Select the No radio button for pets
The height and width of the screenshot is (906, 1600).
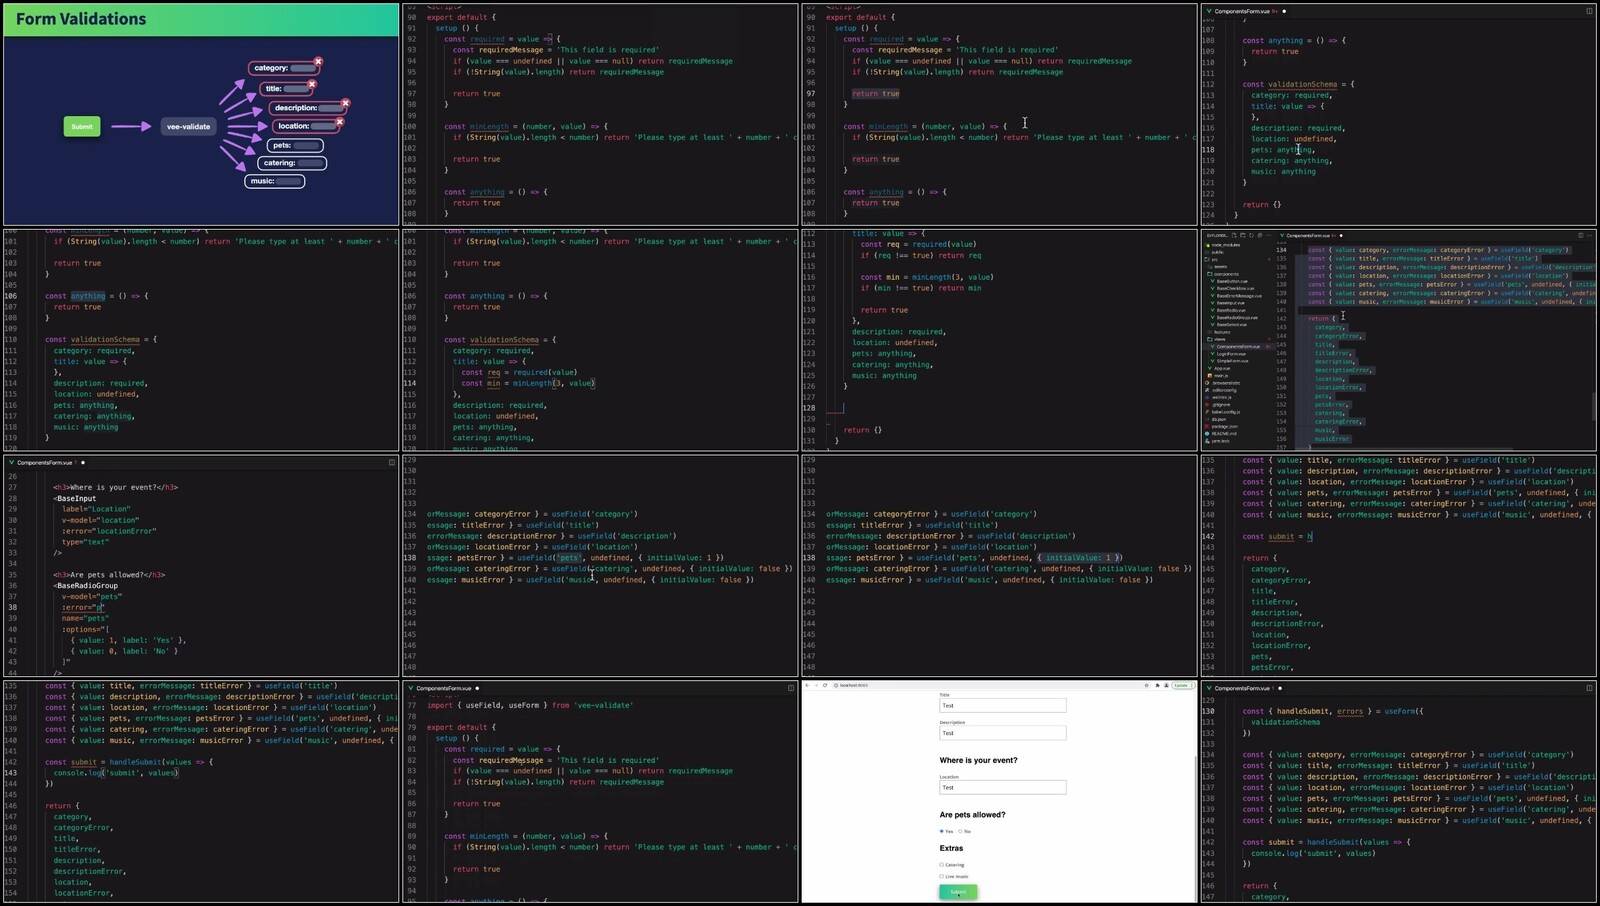[960, 831]
